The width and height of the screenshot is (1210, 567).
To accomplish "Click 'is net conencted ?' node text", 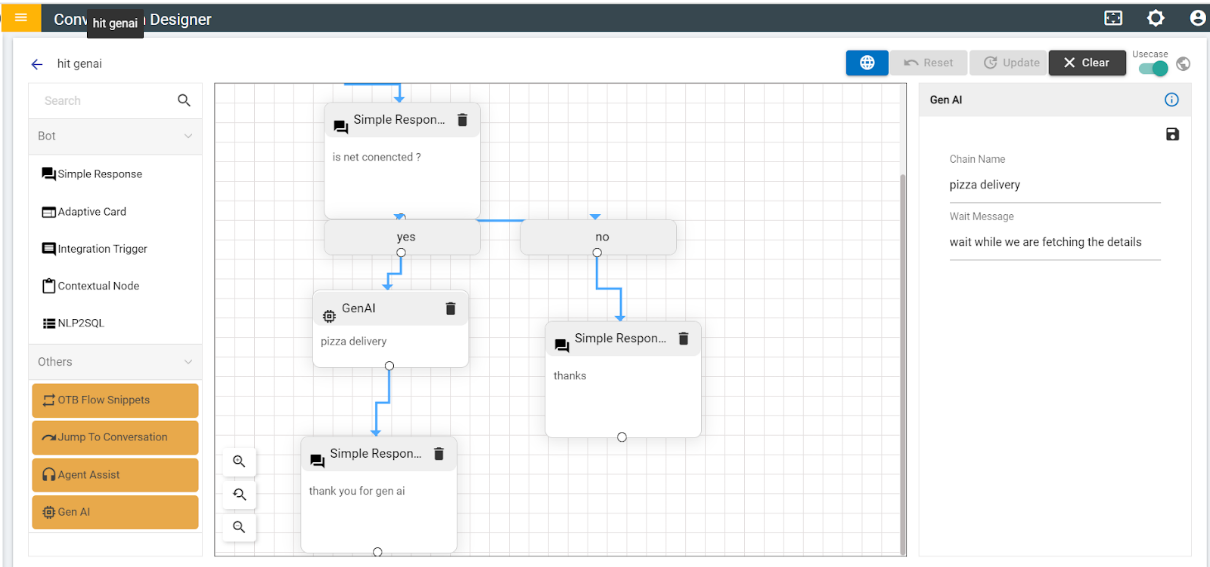I will pyautogui.click(x=376, y=157).
